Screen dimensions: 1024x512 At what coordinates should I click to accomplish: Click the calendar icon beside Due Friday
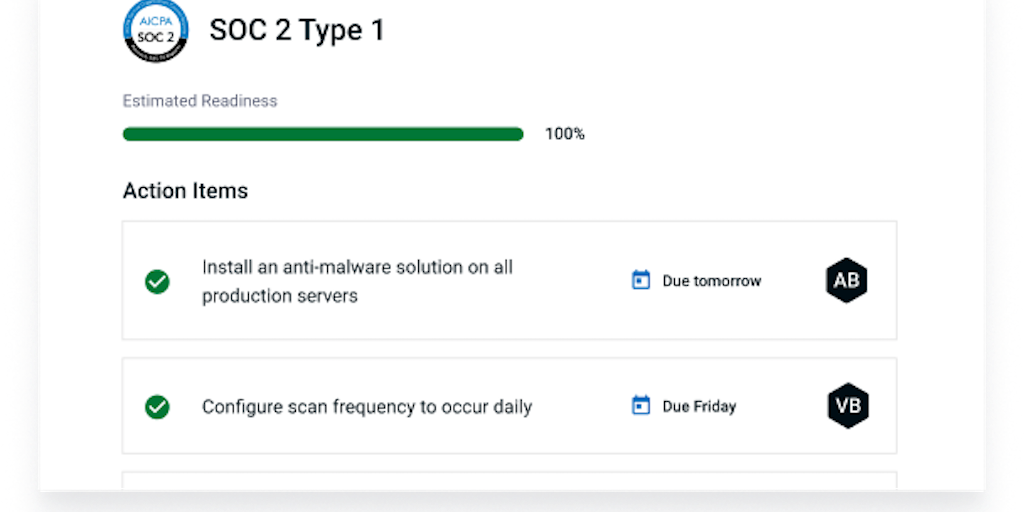click(641, 406)
